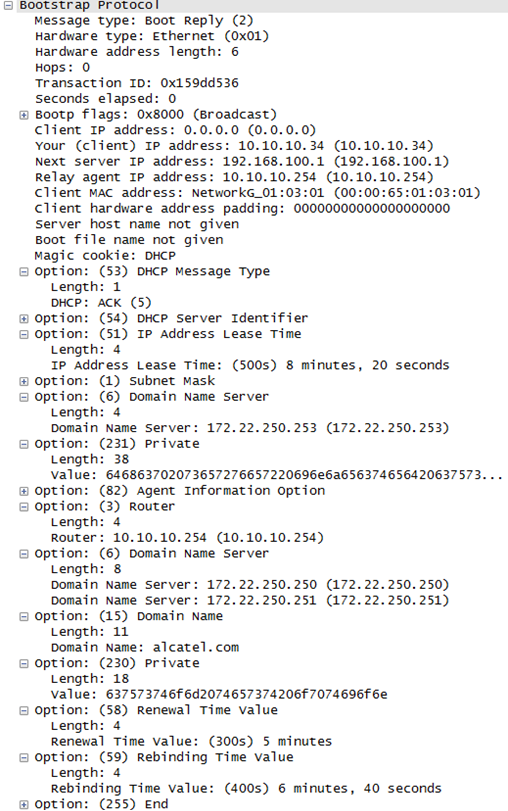Image resolution: width=508 pixels, height=811 pixels.
Task: Select the Your (client) IP address line
Action: coord(234,146)
